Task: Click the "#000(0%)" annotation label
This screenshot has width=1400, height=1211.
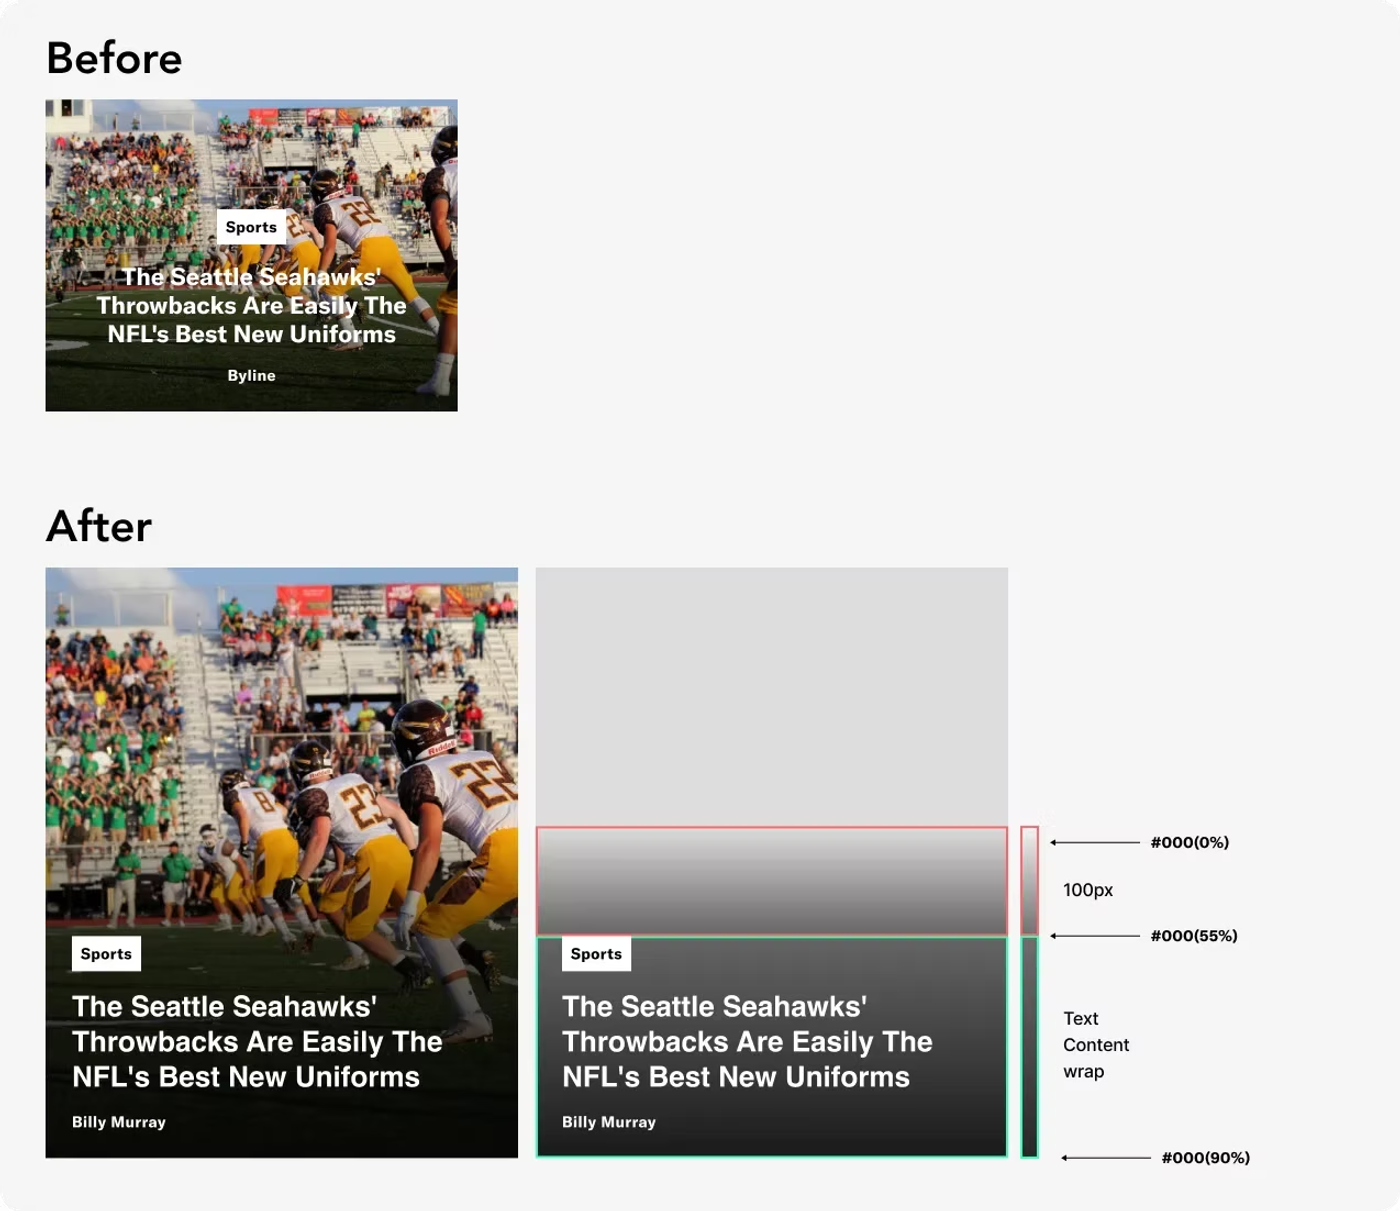Action: pos(1190,842)
